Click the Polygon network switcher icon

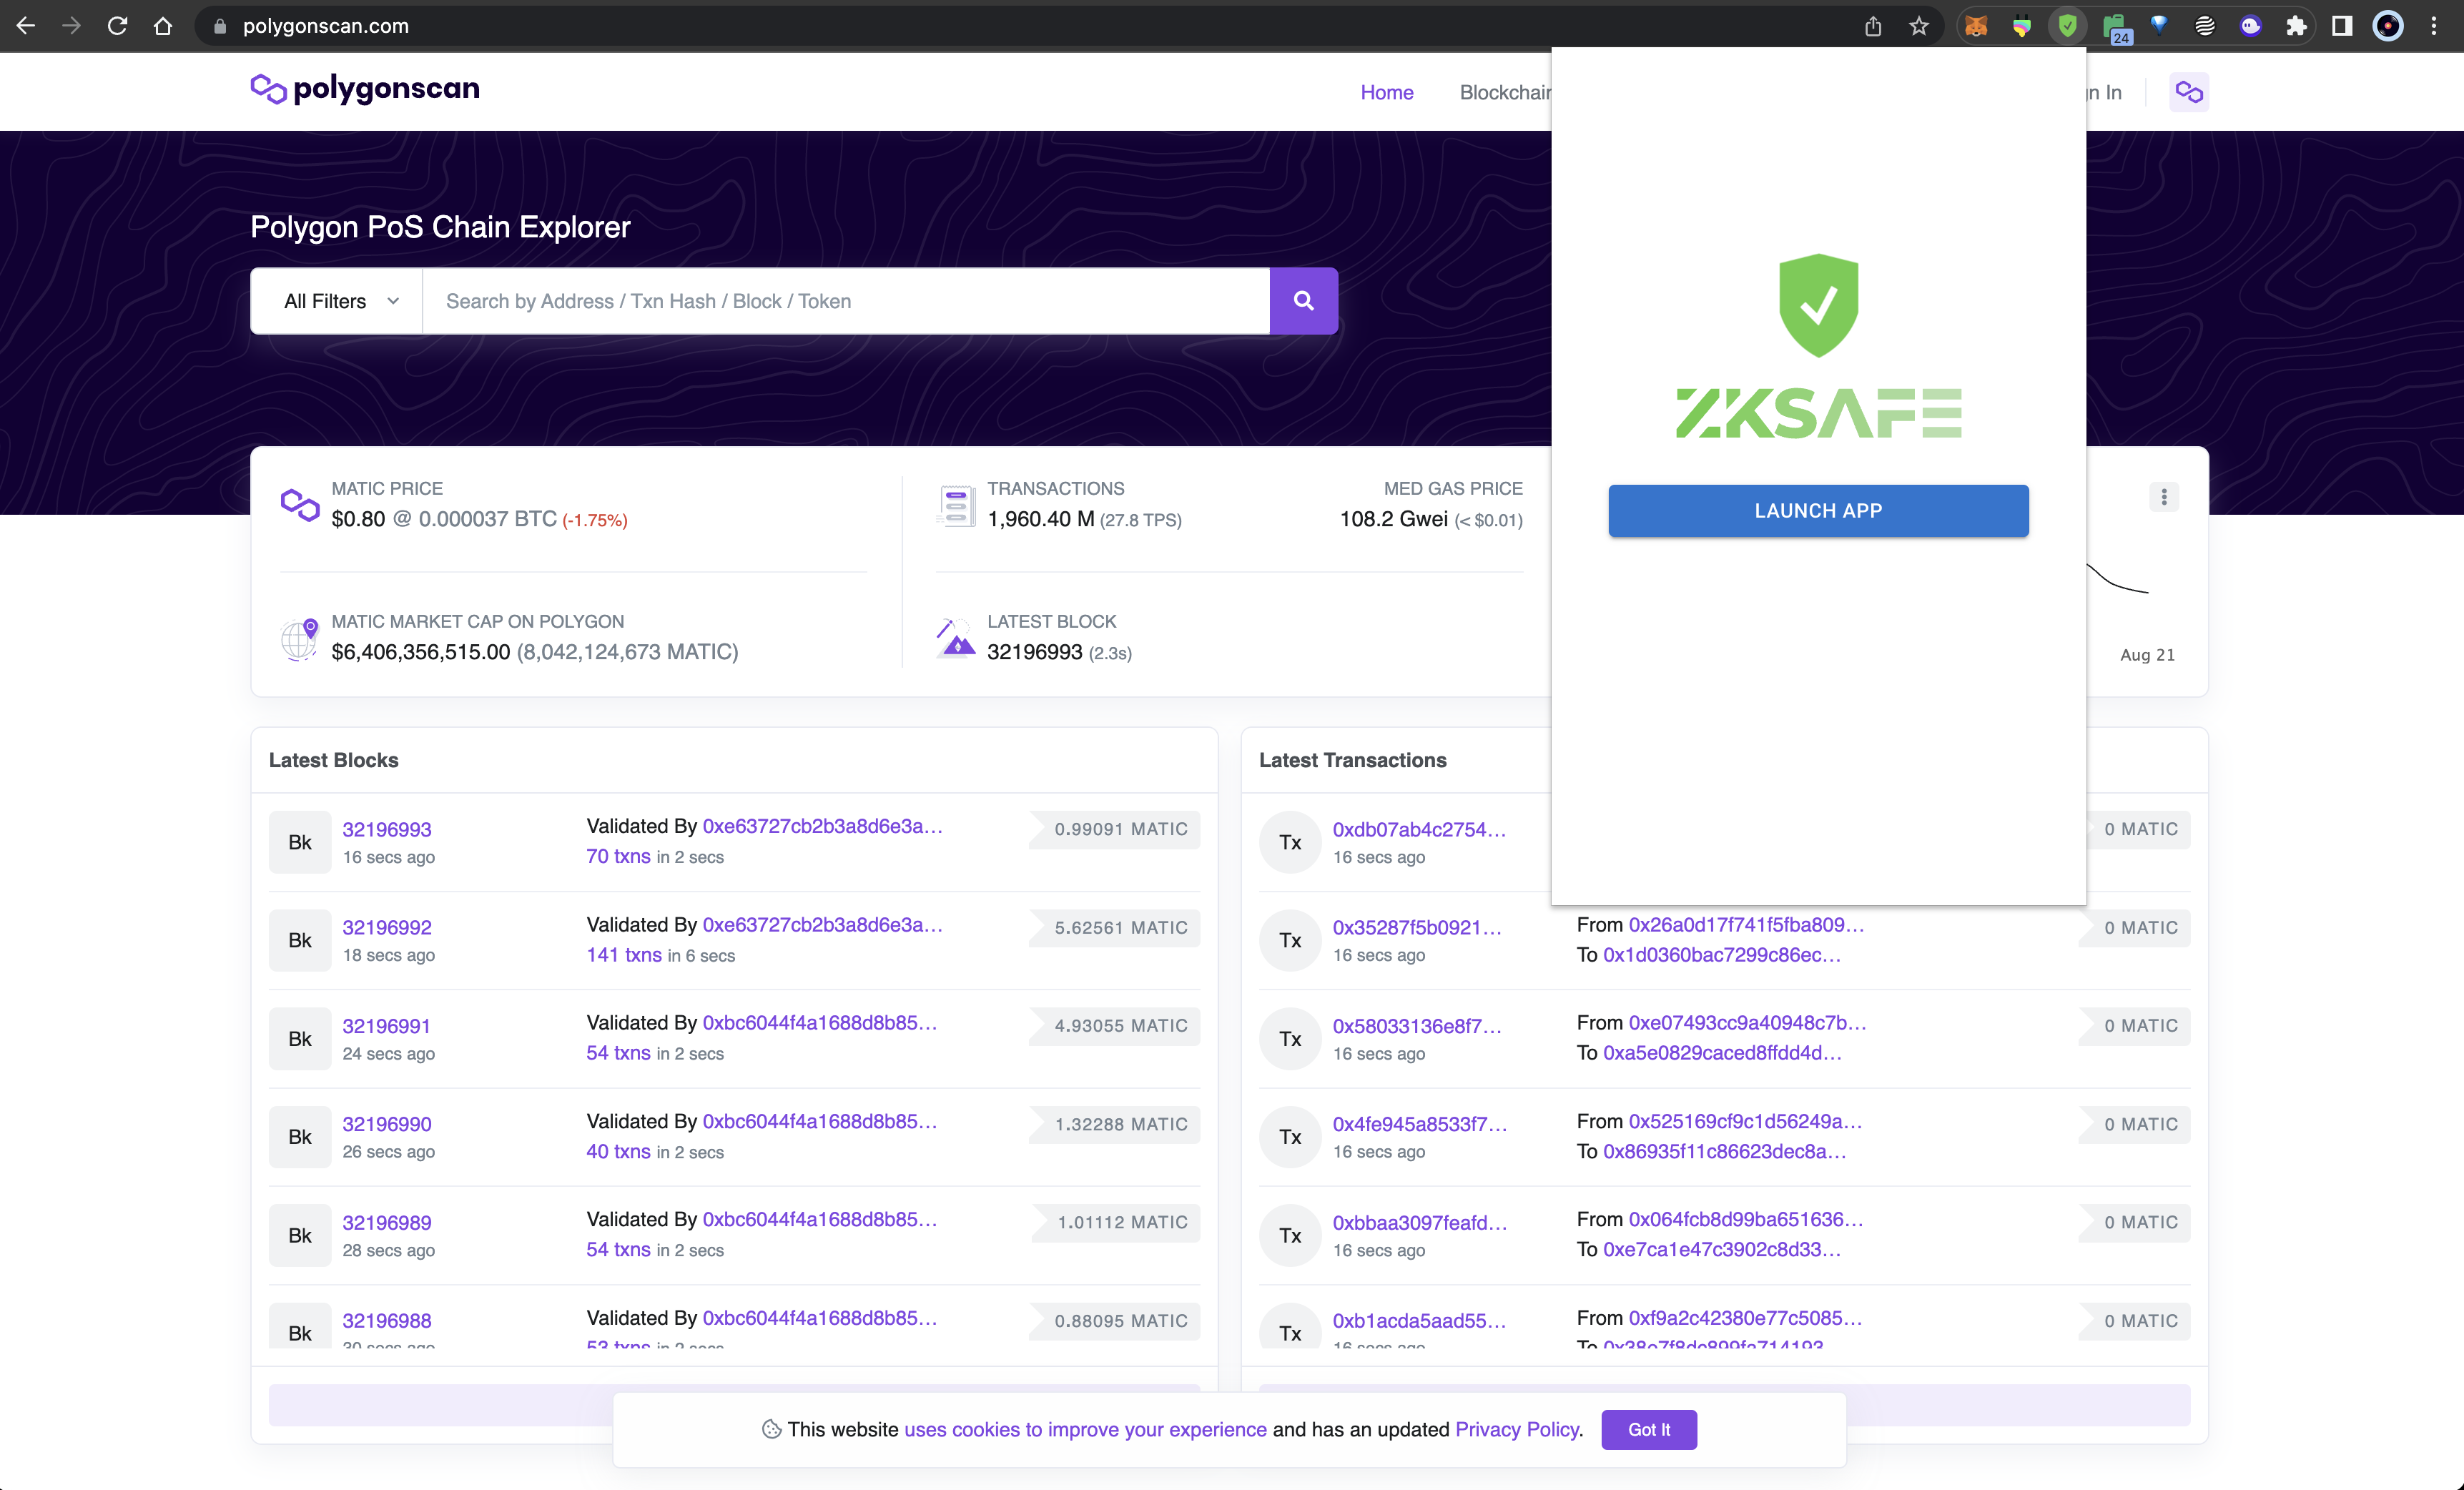[2188, 92]
